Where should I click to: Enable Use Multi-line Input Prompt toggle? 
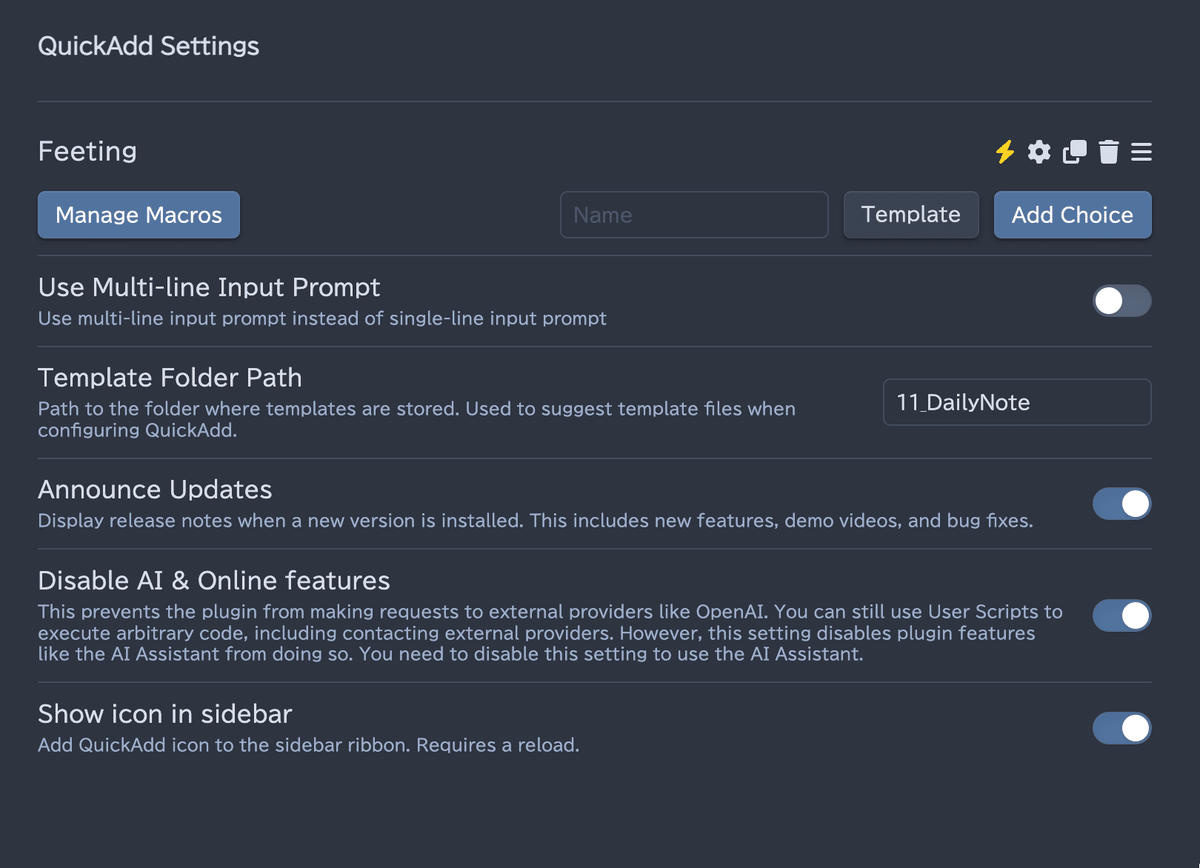pyautogui.click(x=1122, y=301)
